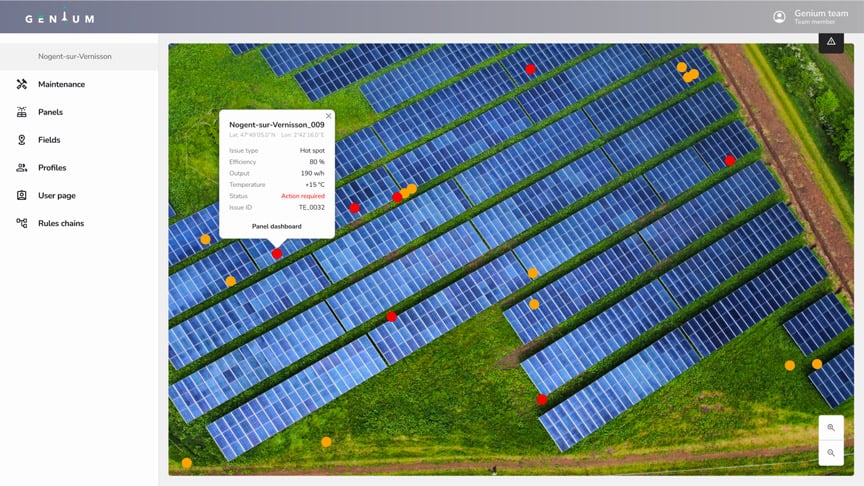Click the solar Panels icon in sidebar

pyautogui.click(x=22, y=112)
